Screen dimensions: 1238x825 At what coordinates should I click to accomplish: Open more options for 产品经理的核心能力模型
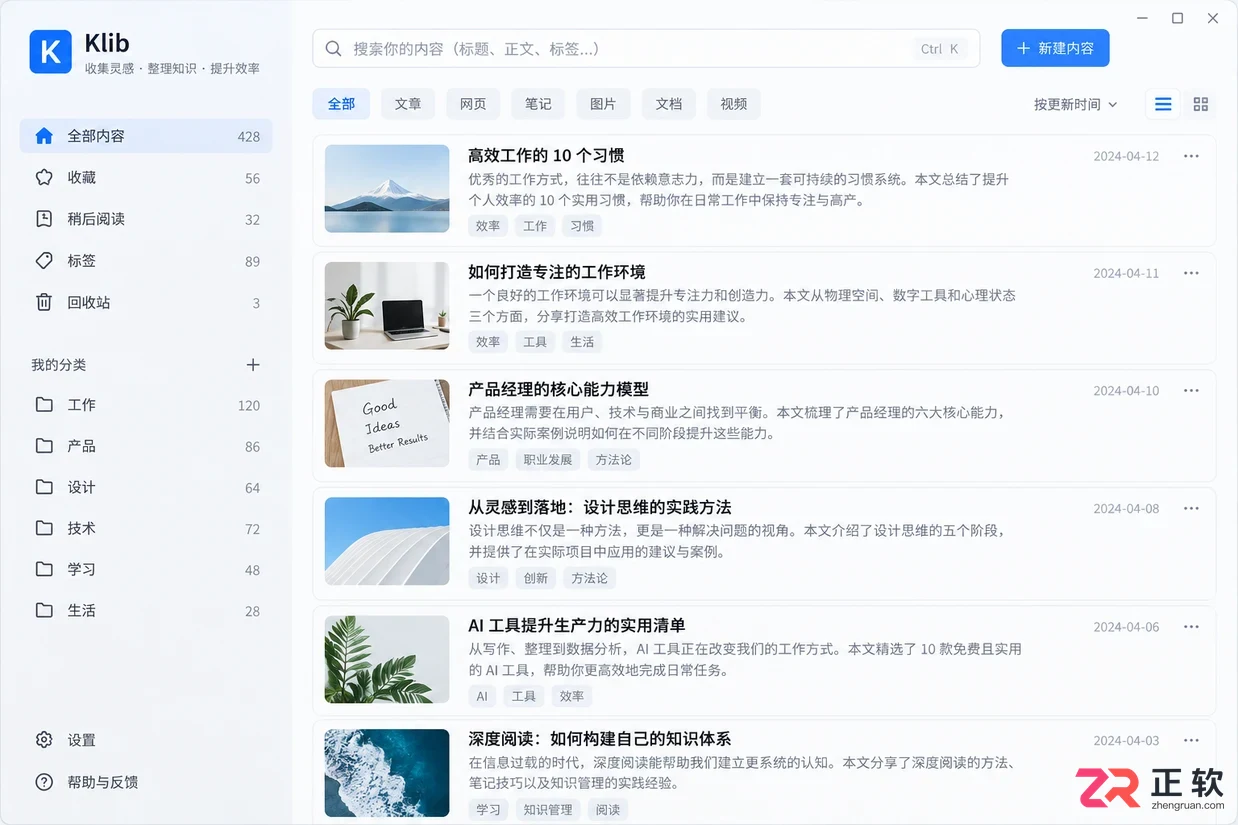click(x=1191, y=391)
